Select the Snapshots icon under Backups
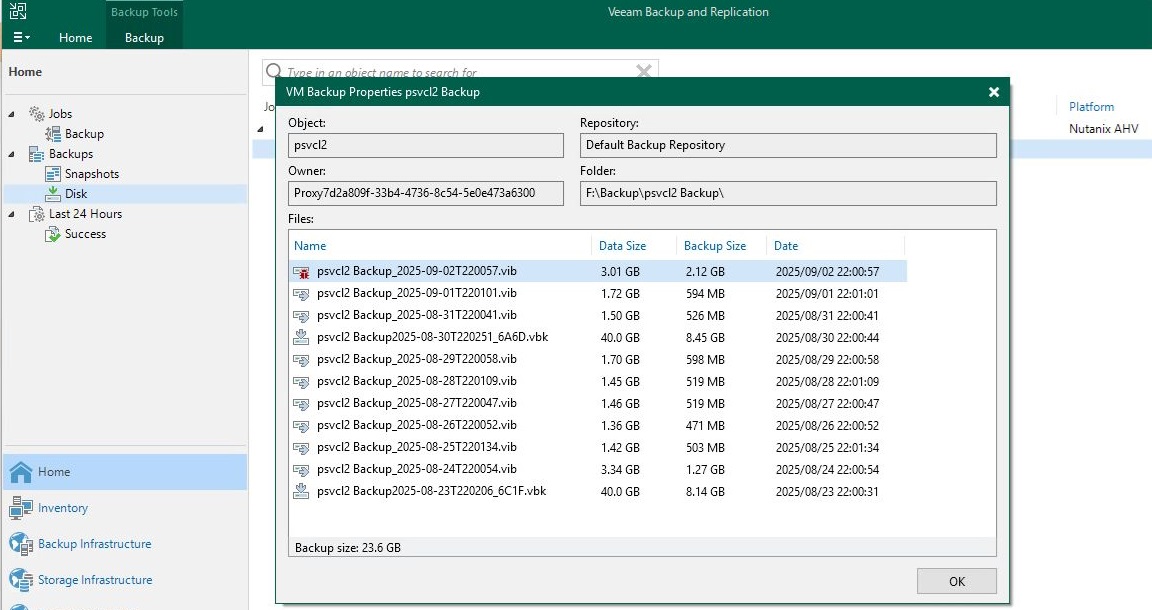This screenshot has height=610, width=1152. tap(53, 174)
